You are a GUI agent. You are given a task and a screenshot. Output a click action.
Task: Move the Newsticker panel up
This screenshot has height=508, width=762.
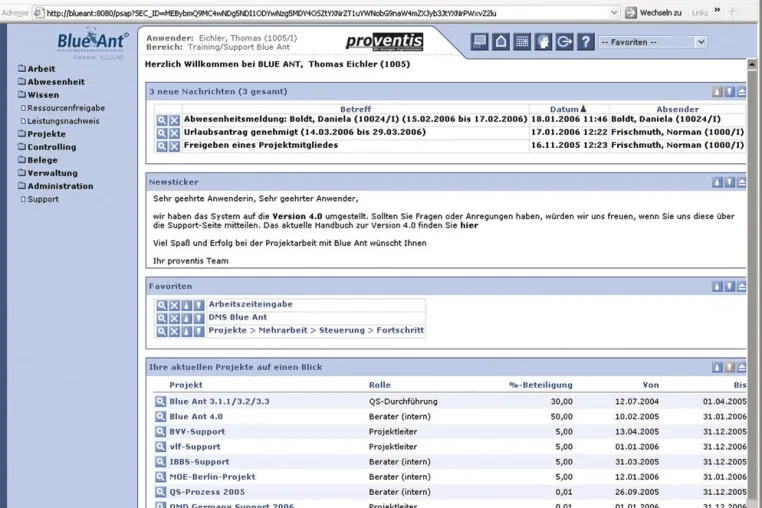[717, 182]
